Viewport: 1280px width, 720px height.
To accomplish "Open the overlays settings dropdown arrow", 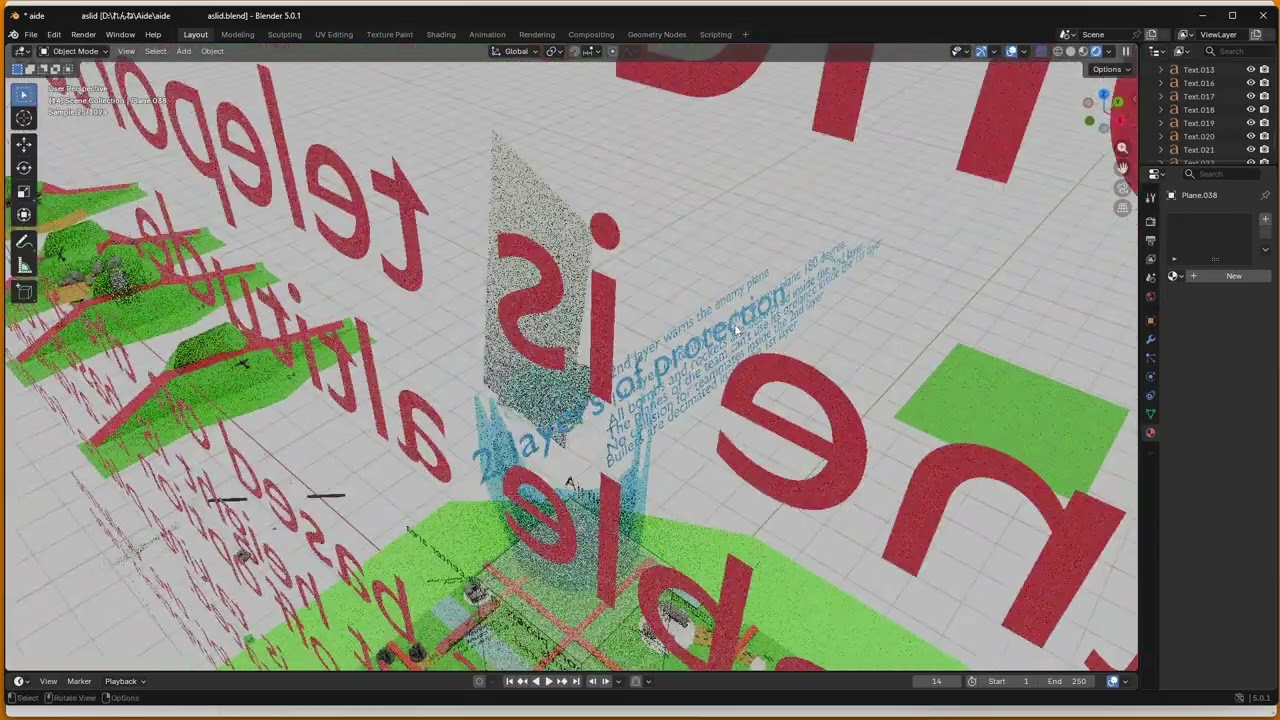I will (x=1024, y=51).
